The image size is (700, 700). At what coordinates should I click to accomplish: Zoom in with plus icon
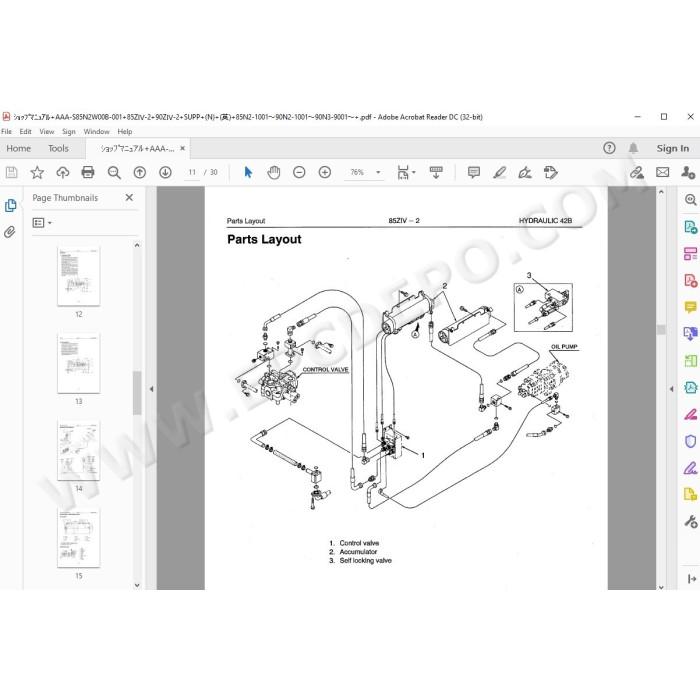(325, 172)
